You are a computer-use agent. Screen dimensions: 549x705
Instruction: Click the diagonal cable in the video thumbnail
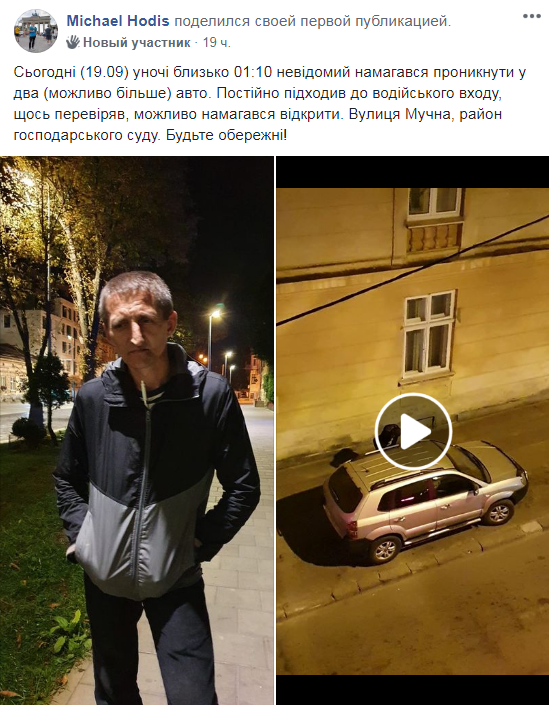point(413,270)
